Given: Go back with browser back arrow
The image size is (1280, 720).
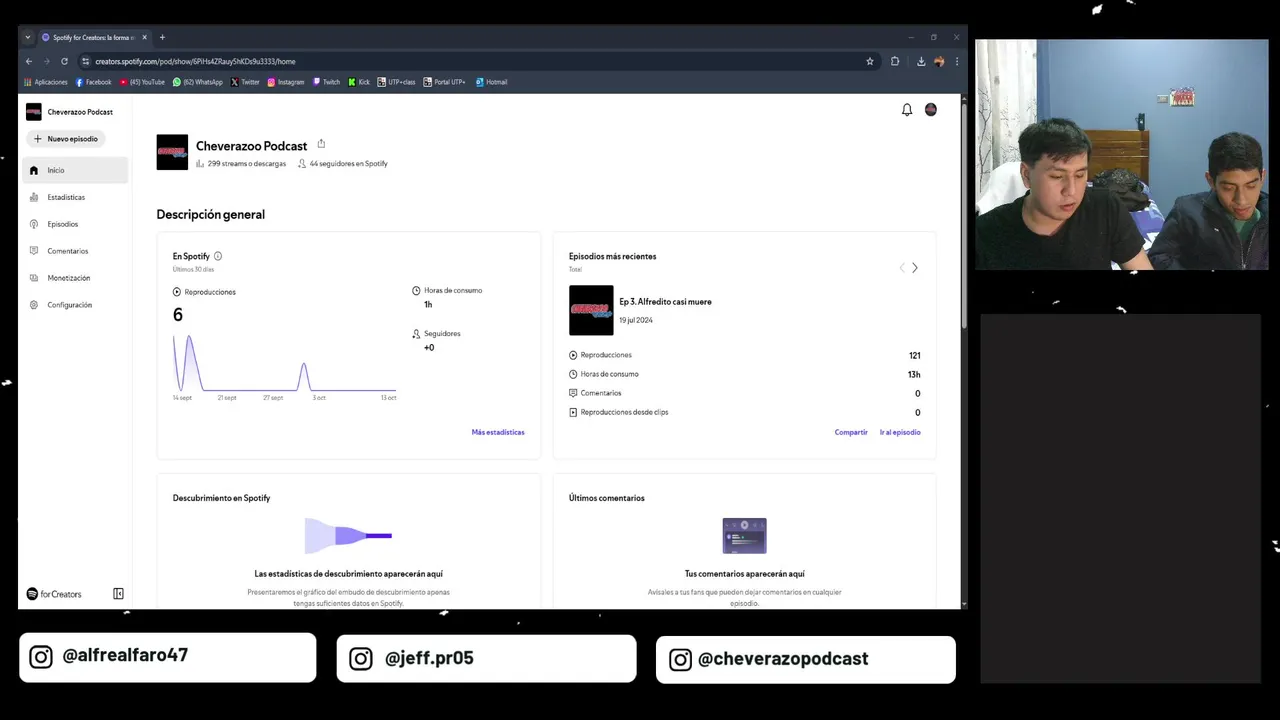Looking at the screenshot, I should [x=29, y=61].
